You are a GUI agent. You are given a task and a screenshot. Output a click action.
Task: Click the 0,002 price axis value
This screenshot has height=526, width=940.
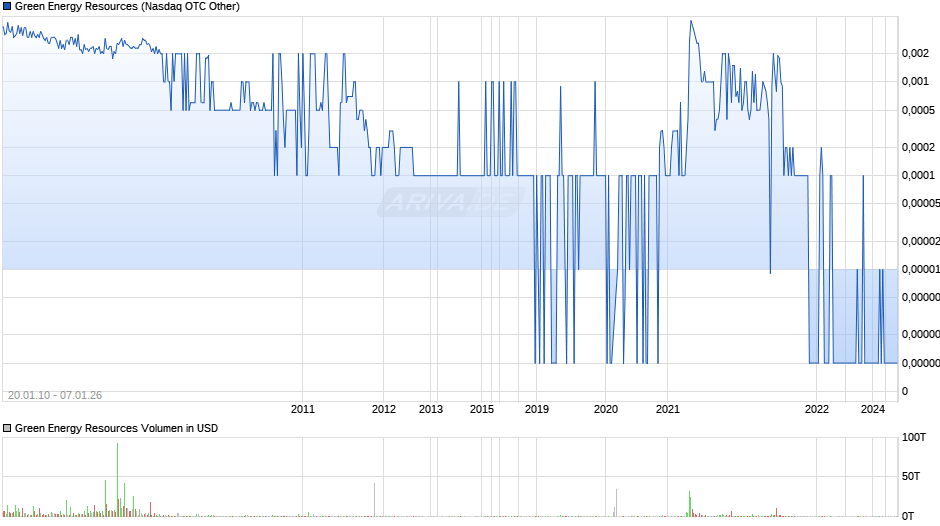(915, 53)
